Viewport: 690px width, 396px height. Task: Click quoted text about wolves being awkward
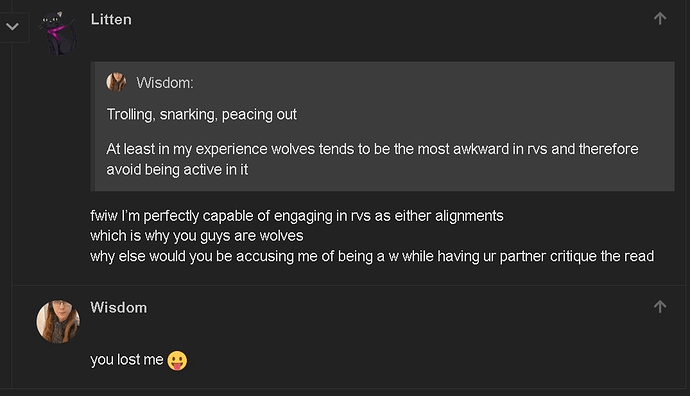point(372,149)
